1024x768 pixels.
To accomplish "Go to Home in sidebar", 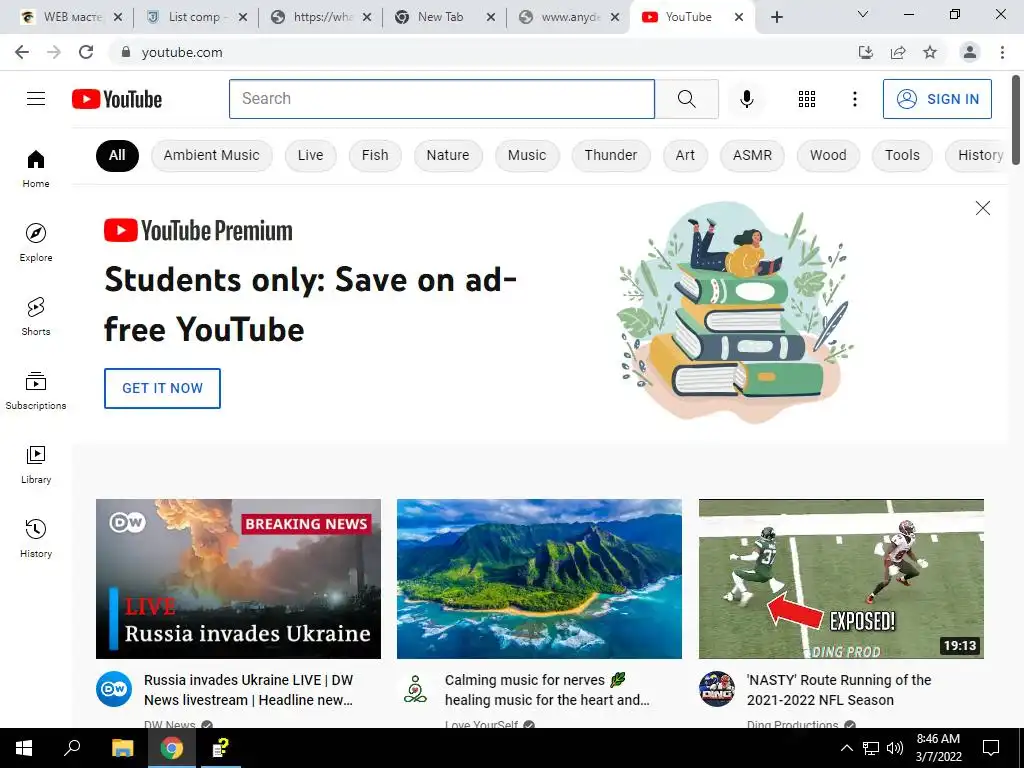I will [x=36, y=168].
